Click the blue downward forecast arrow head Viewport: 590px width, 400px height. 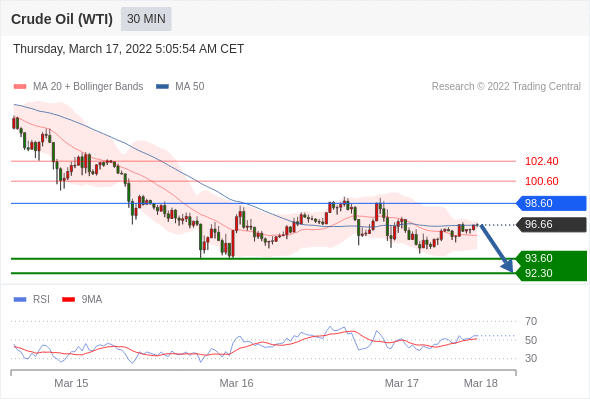coord(508,266)
